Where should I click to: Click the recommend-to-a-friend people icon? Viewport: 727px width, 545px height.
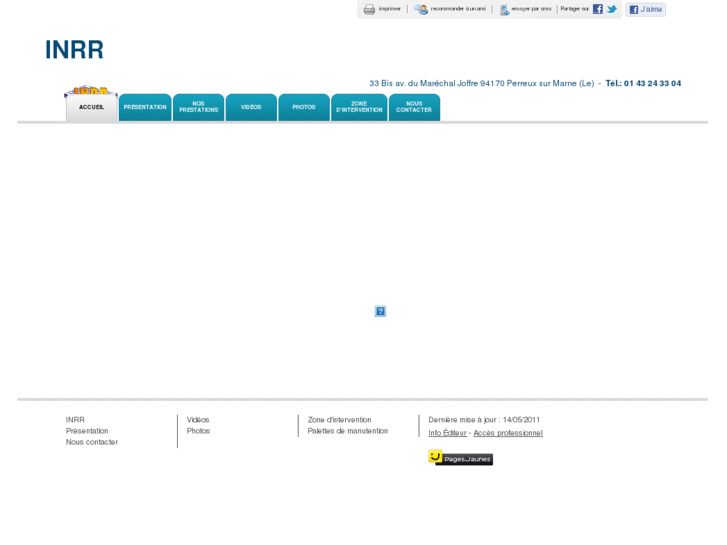[421, 9]
